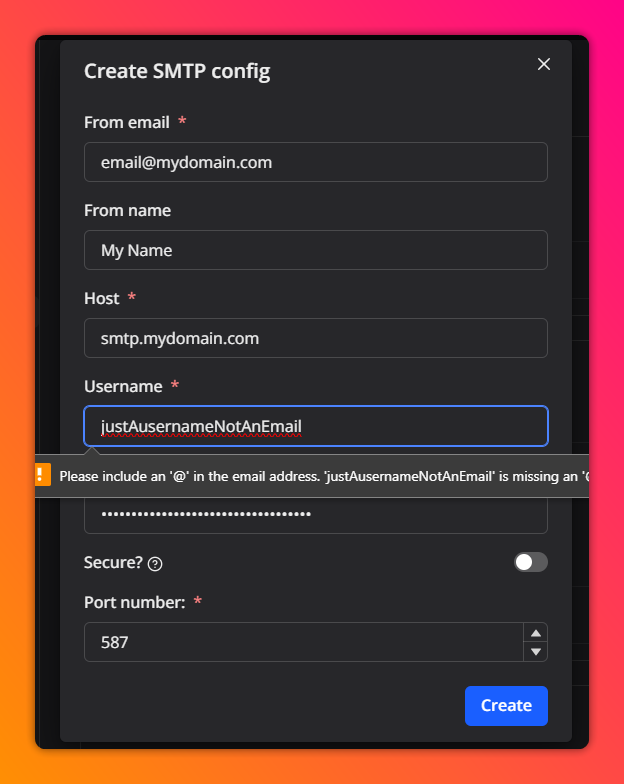Click the 'Port number:' label
Viewport: 624px width, 784px height.
tap(134, 602)
